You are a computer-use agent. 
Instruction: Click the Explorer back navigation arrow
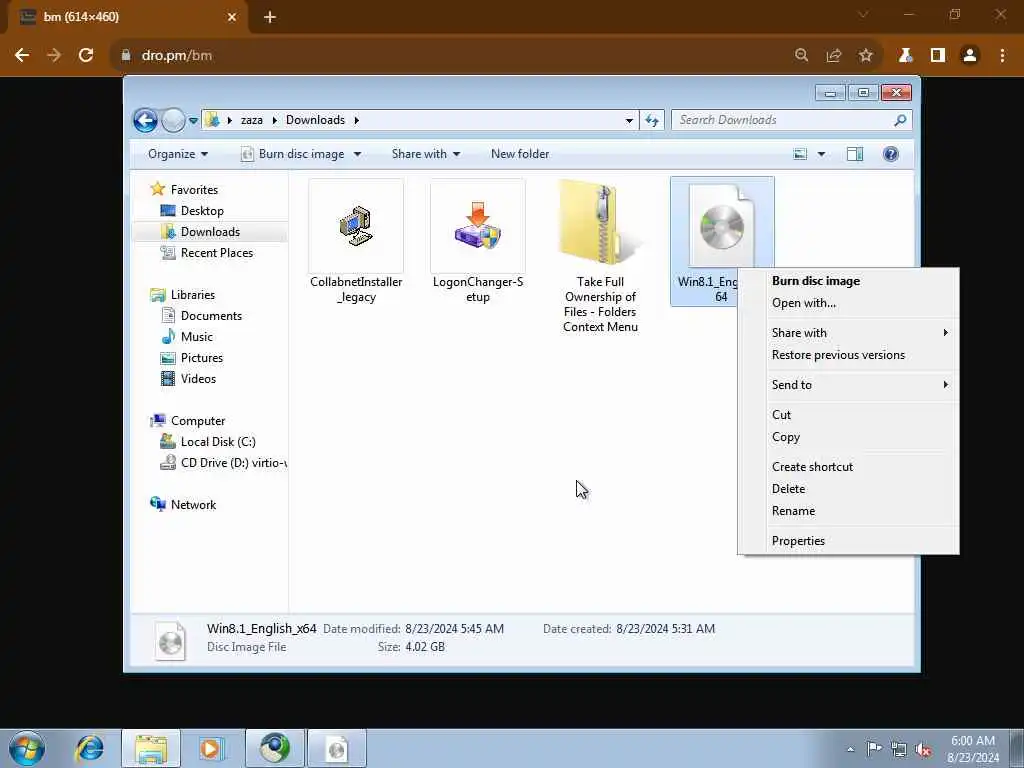pos(145,120)
